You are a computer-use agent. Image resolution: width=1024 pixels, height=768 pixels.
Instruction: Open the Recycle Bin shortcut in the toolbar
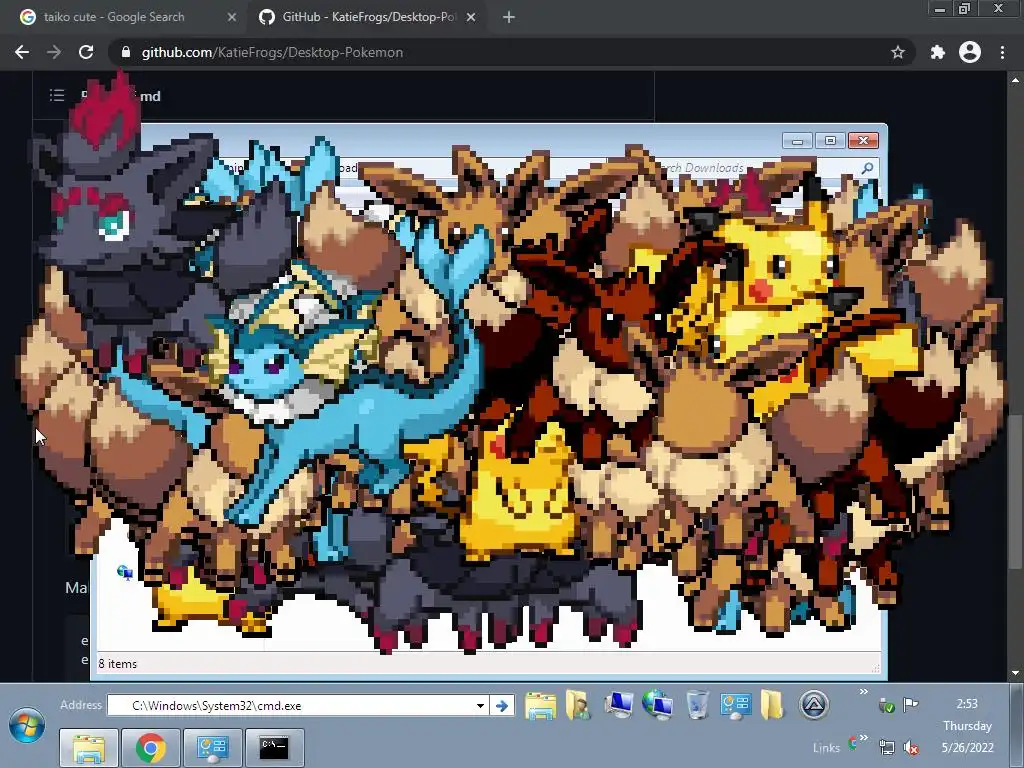click(x=697, y=705)
